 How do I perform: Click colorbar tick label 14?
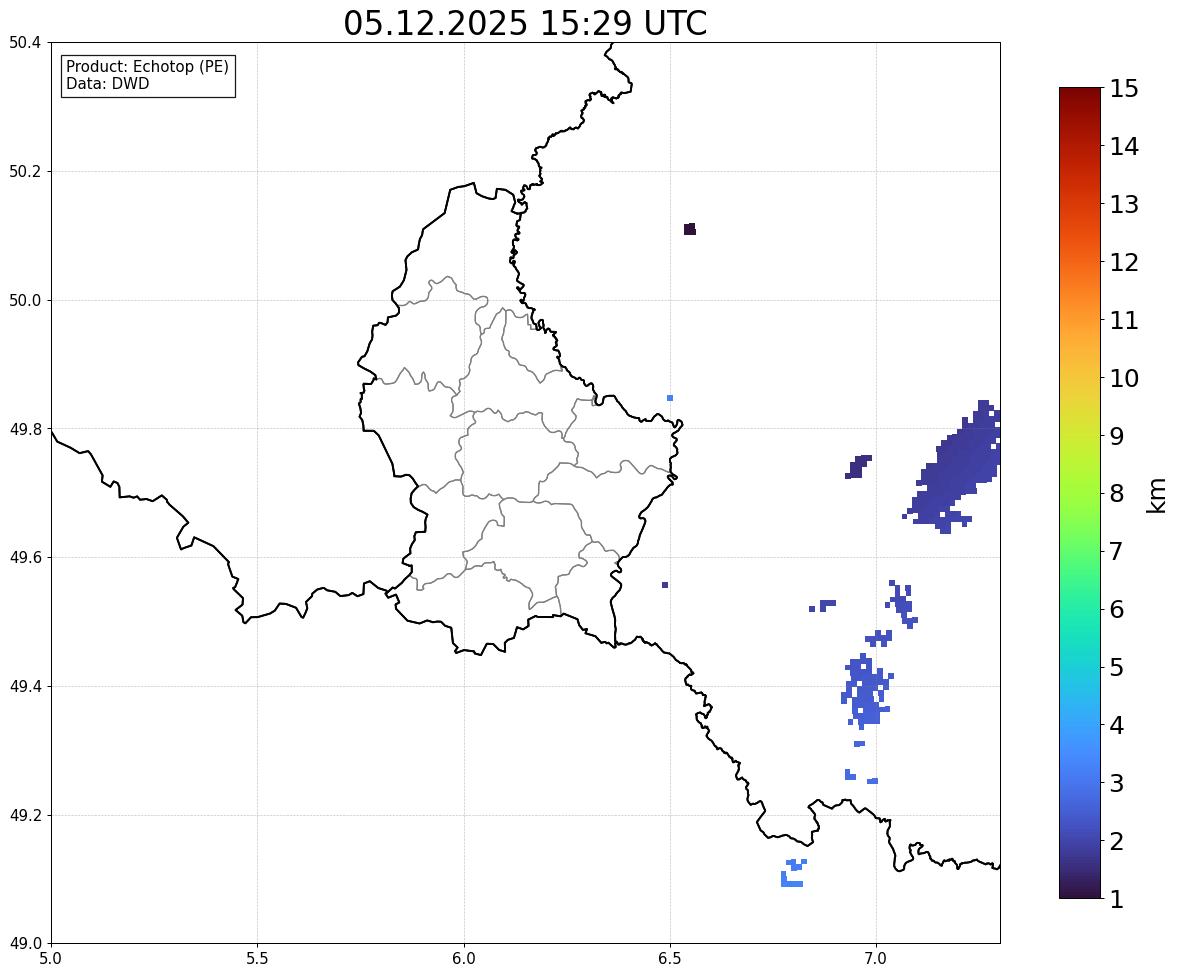point(1124,147)
